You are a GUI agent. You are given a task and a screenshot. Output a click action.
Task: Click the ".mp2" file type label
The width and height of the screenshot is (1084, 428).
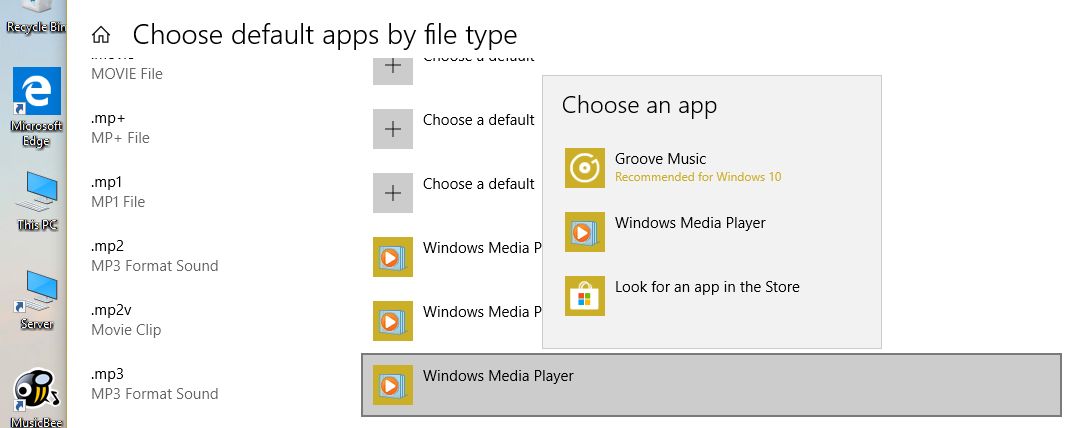(107, 247)
